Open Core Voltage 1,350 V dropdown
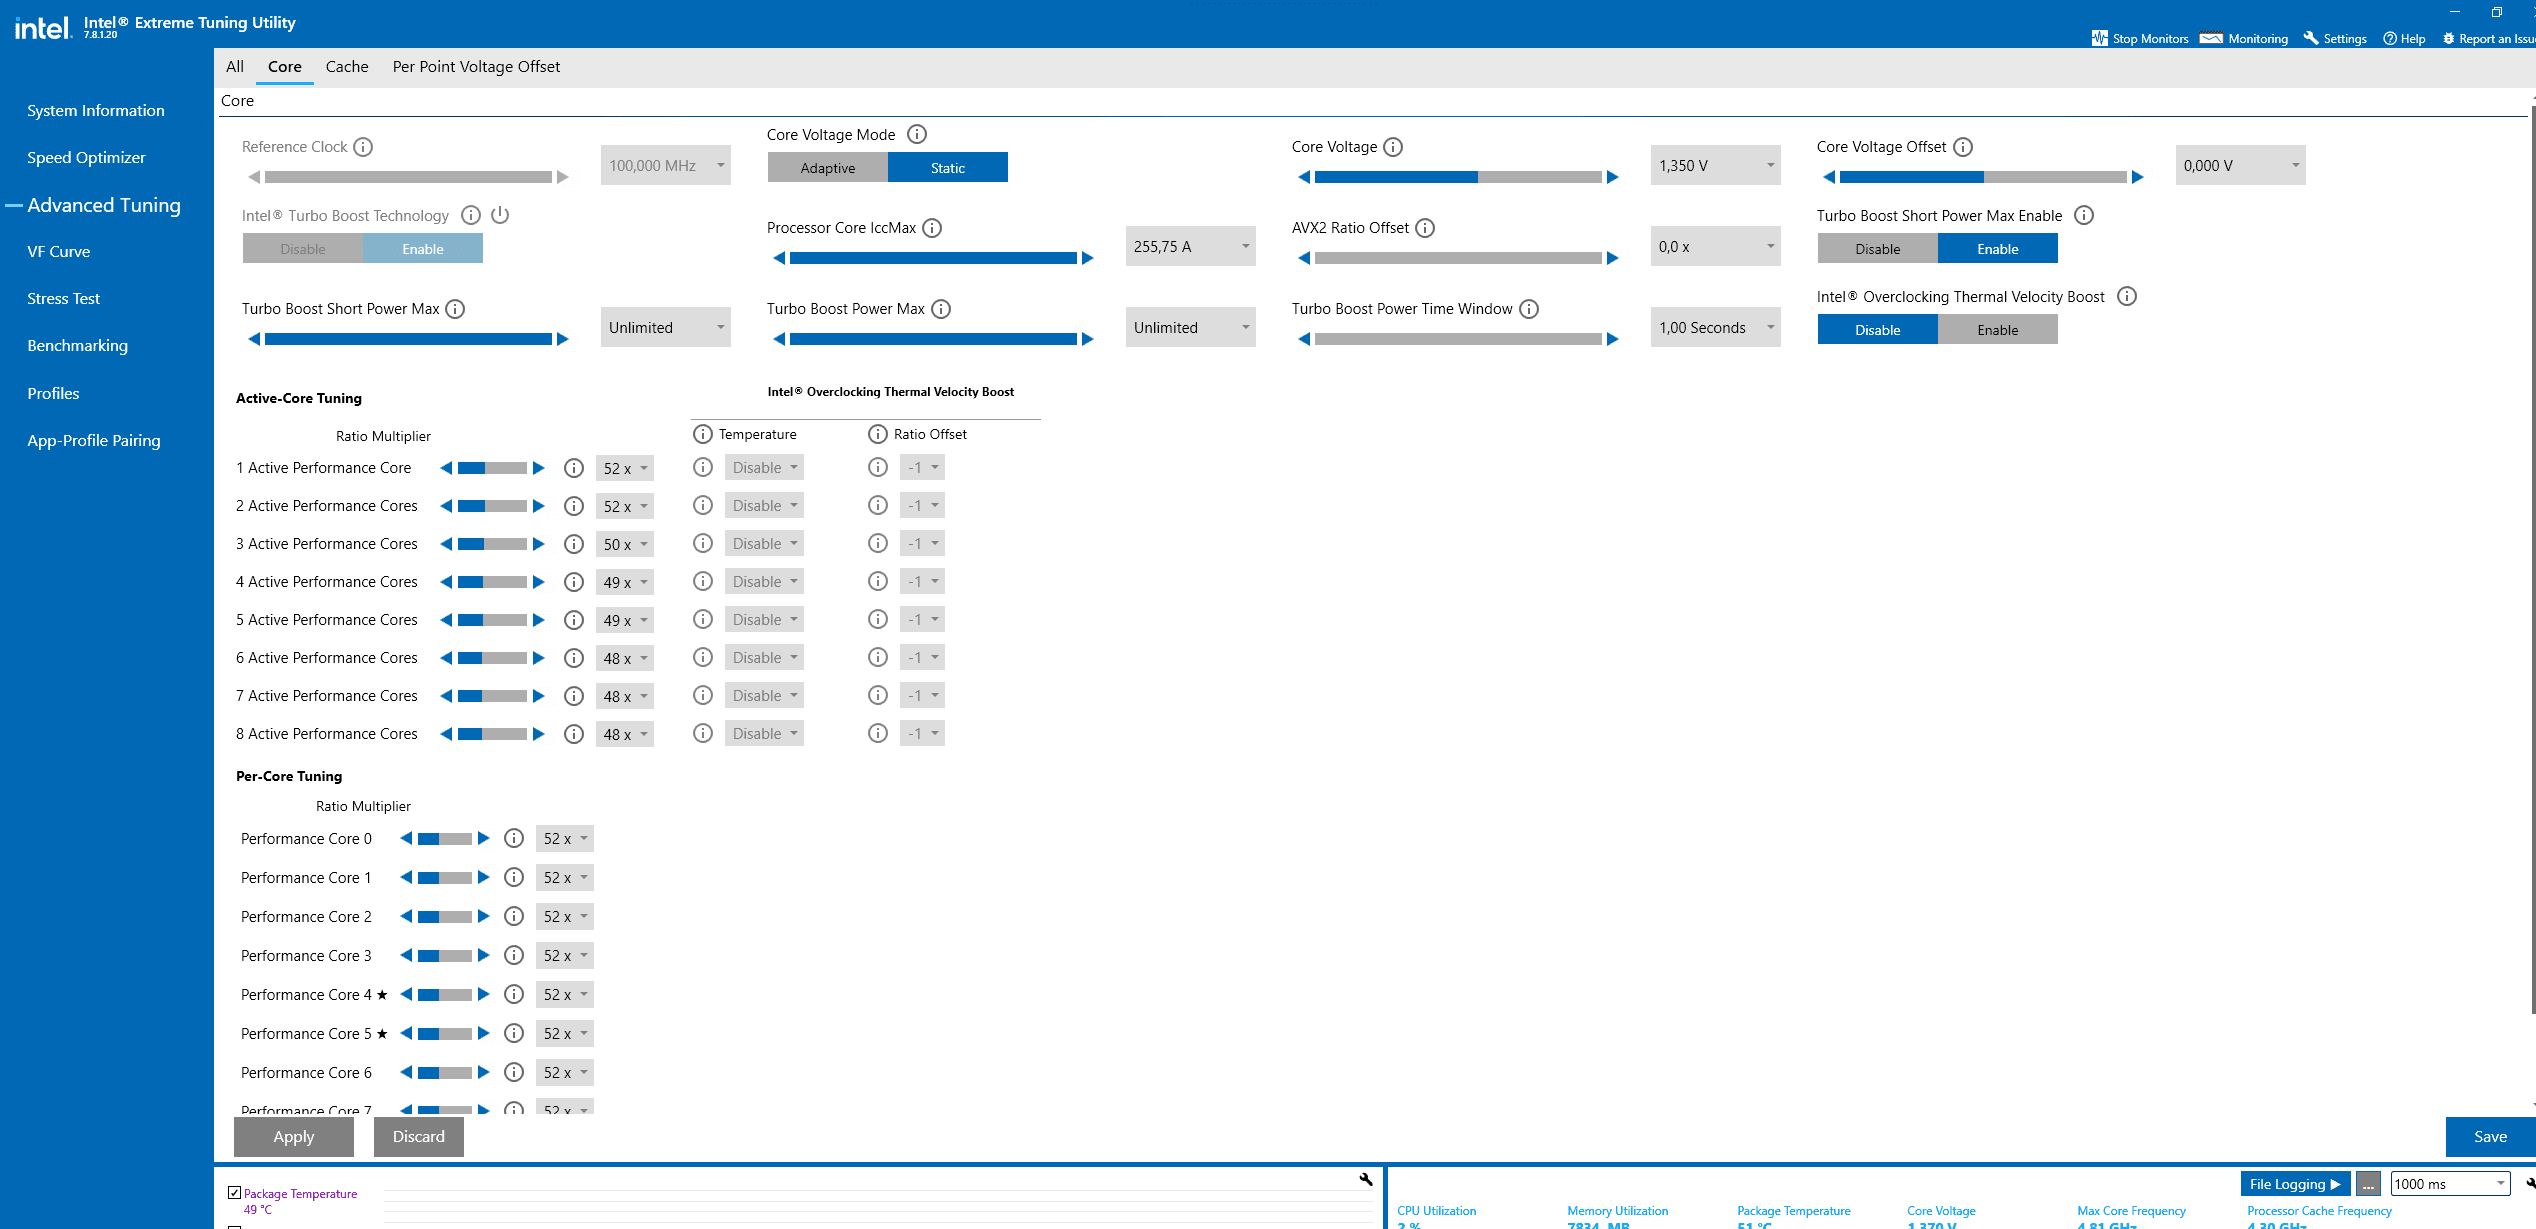2536x1229 pixels. point(1716,165)
